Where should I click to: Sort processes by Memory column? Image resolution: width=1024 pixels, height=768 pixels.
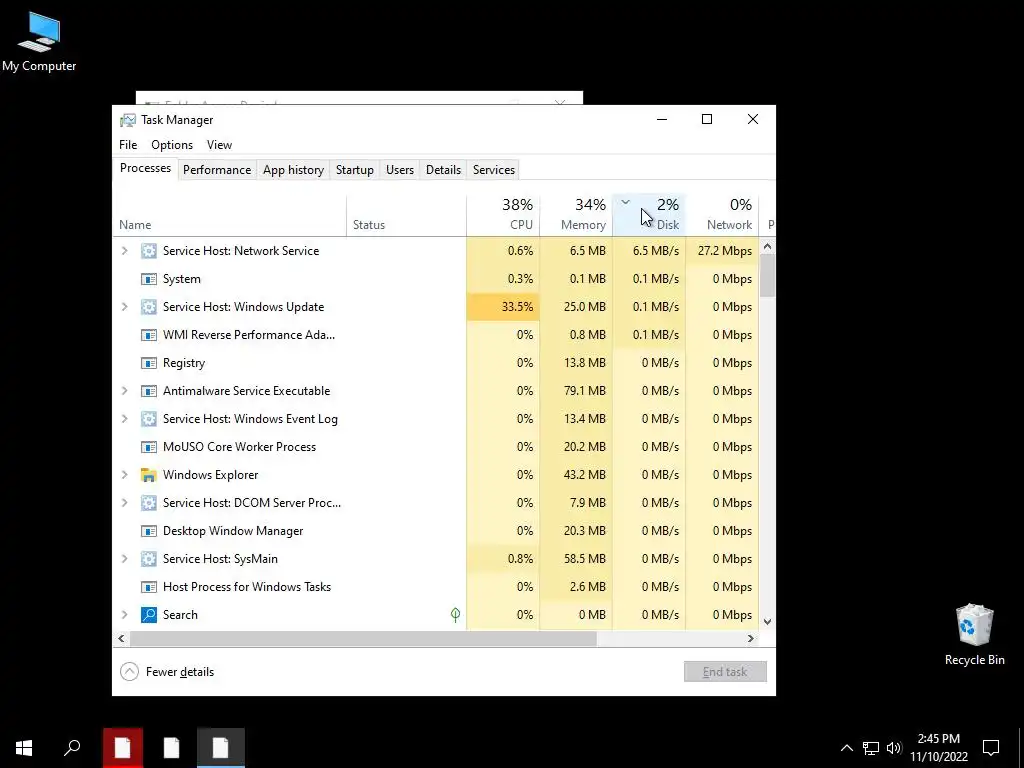(x=576, y=215)
